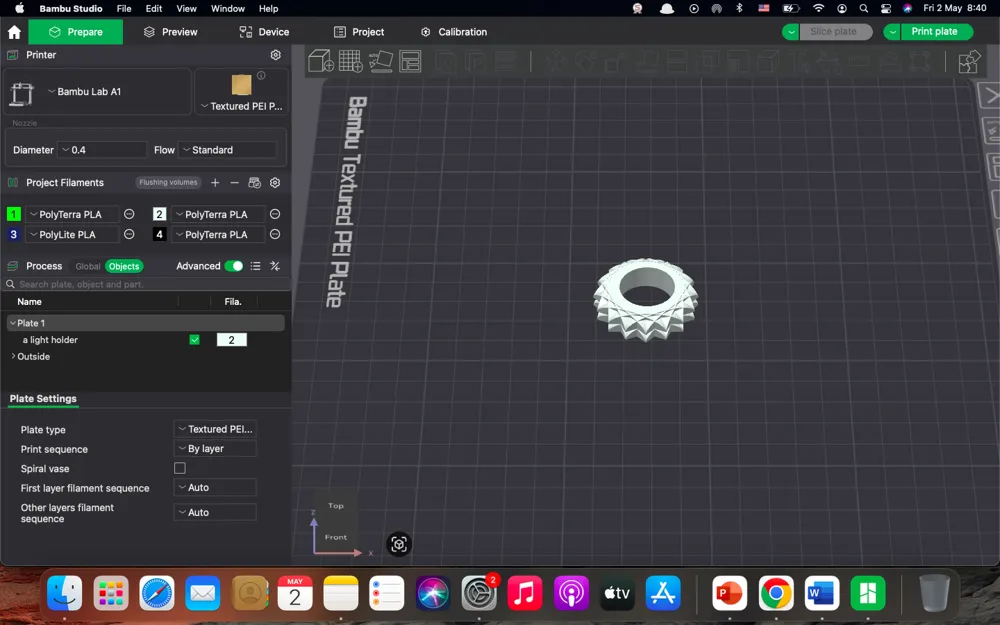The width and height of the screenshot is (1000, 625).
Task: Switch to the Calibration tab
Action: [x=453, y=32]
